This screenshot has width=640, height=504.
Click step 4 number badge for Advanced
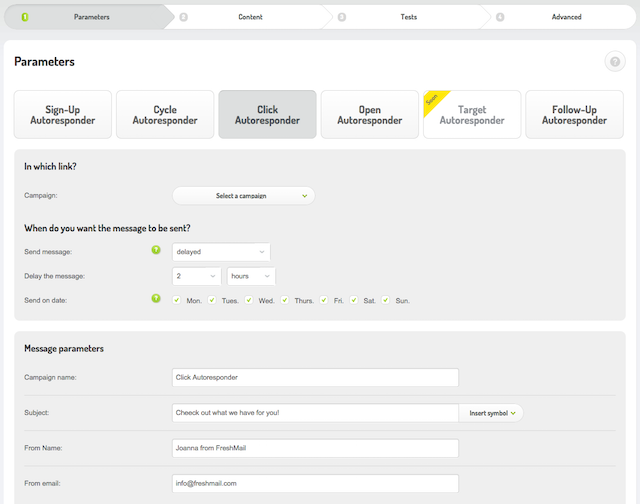500,17
